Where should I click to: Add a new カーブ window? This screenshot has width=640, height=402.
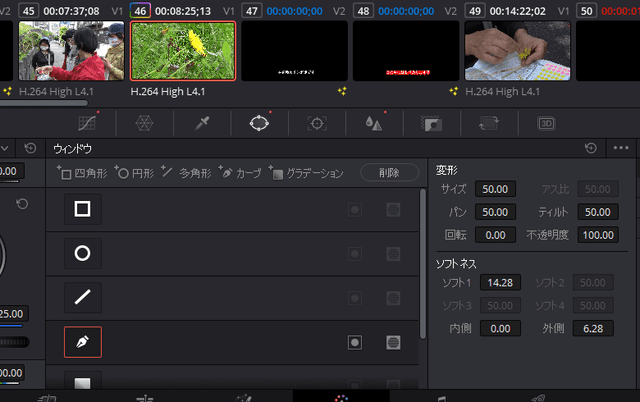point(240,173)
